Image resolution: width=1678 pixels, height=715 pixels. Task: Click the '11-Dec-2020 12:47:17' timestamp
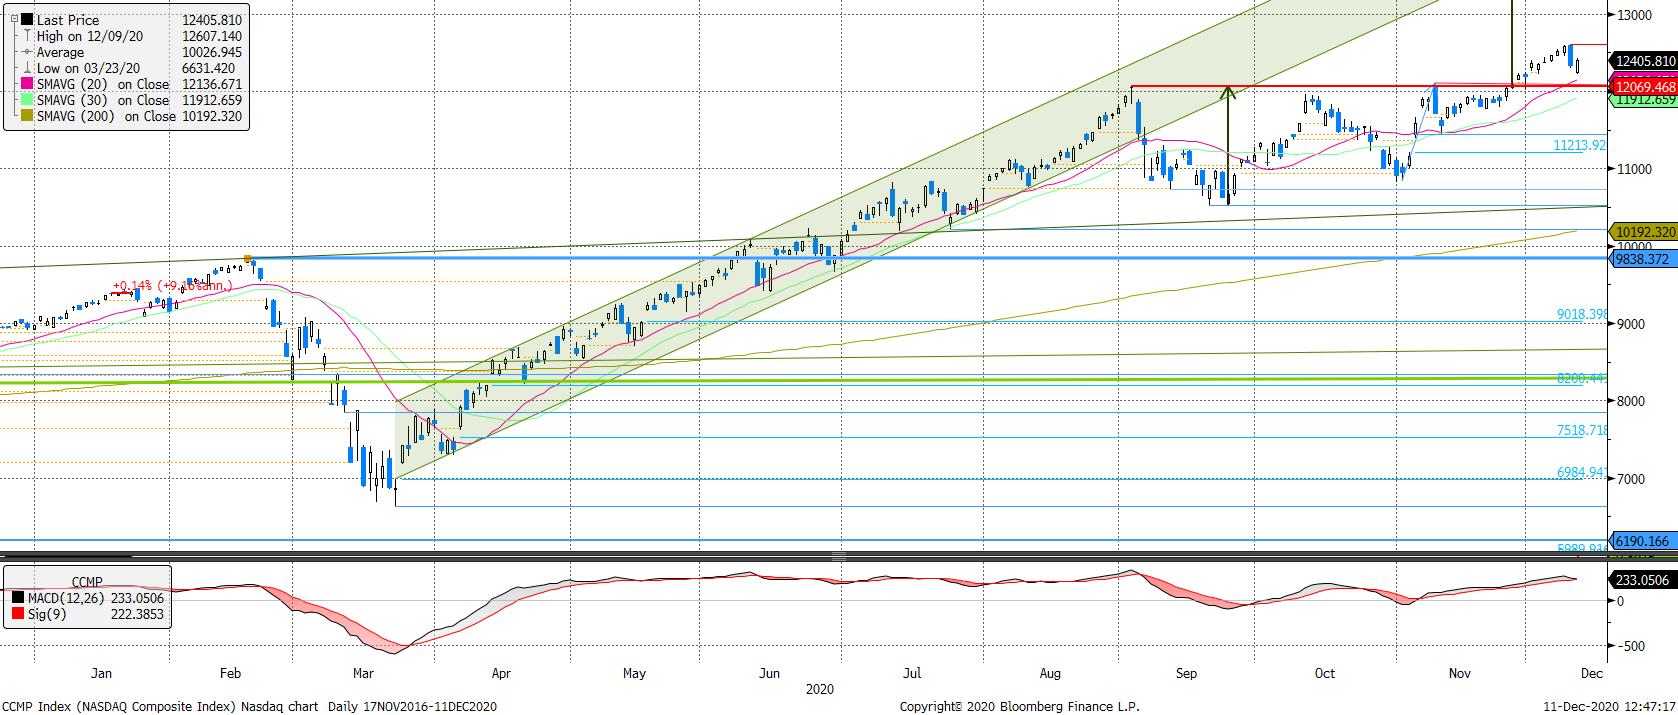1609,706
